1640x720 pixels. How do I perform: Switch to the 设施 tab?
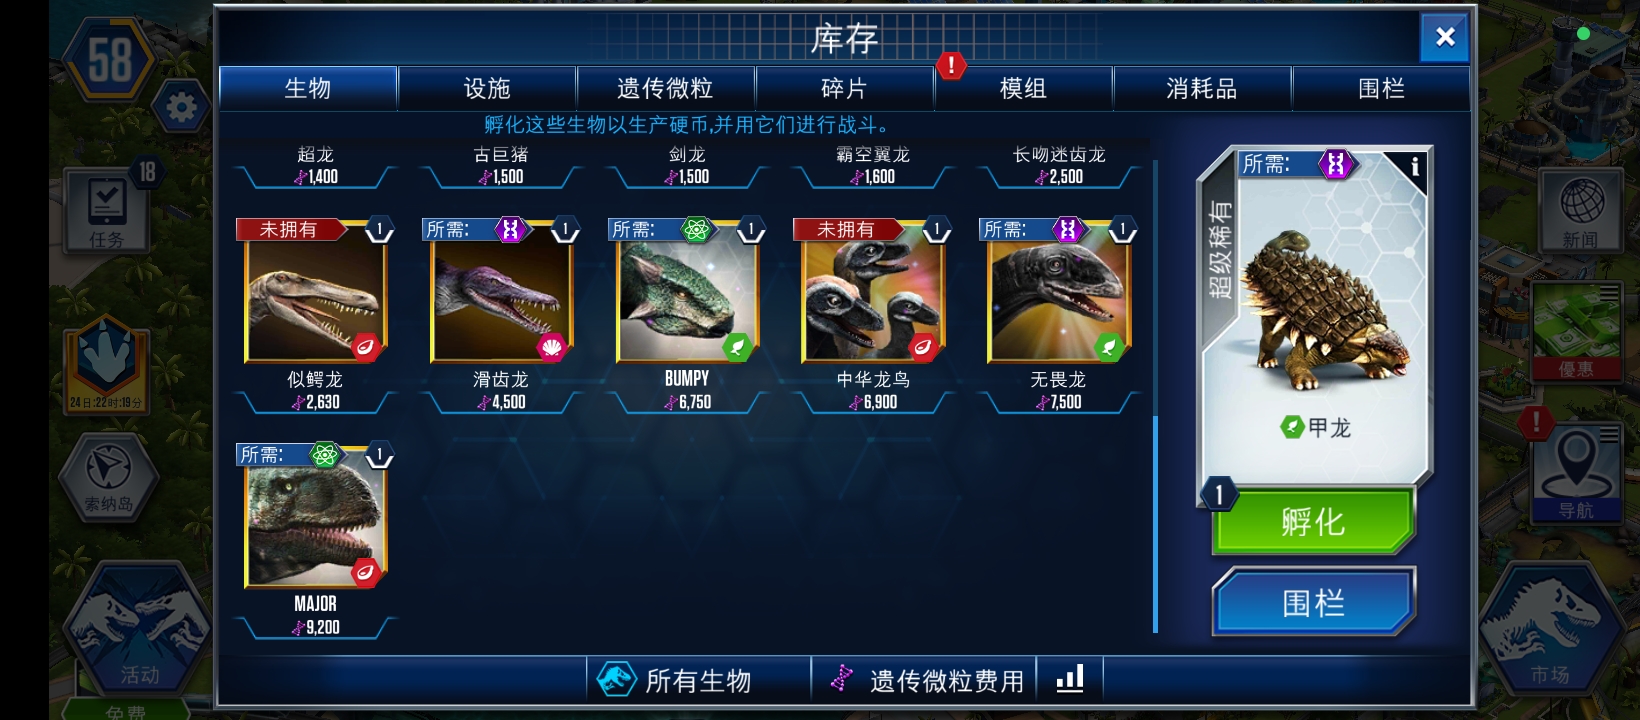click(487, 89)
